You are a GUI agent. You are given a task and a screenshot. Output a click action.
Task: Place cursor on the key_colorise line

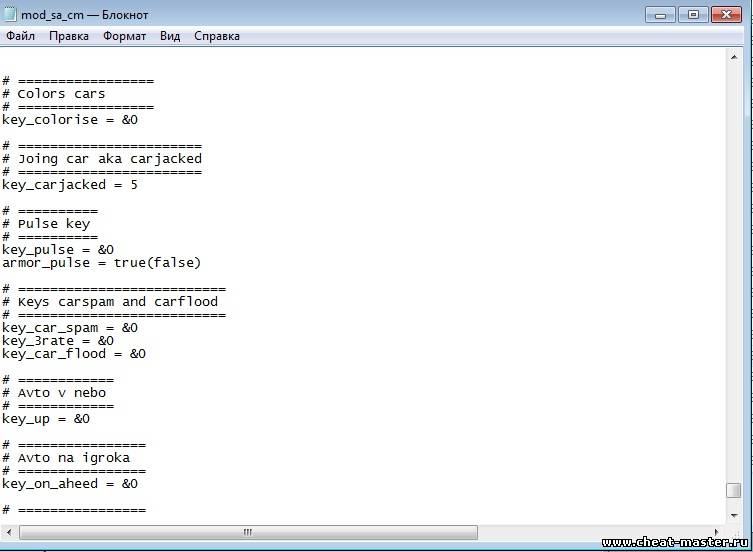point(70,120)
